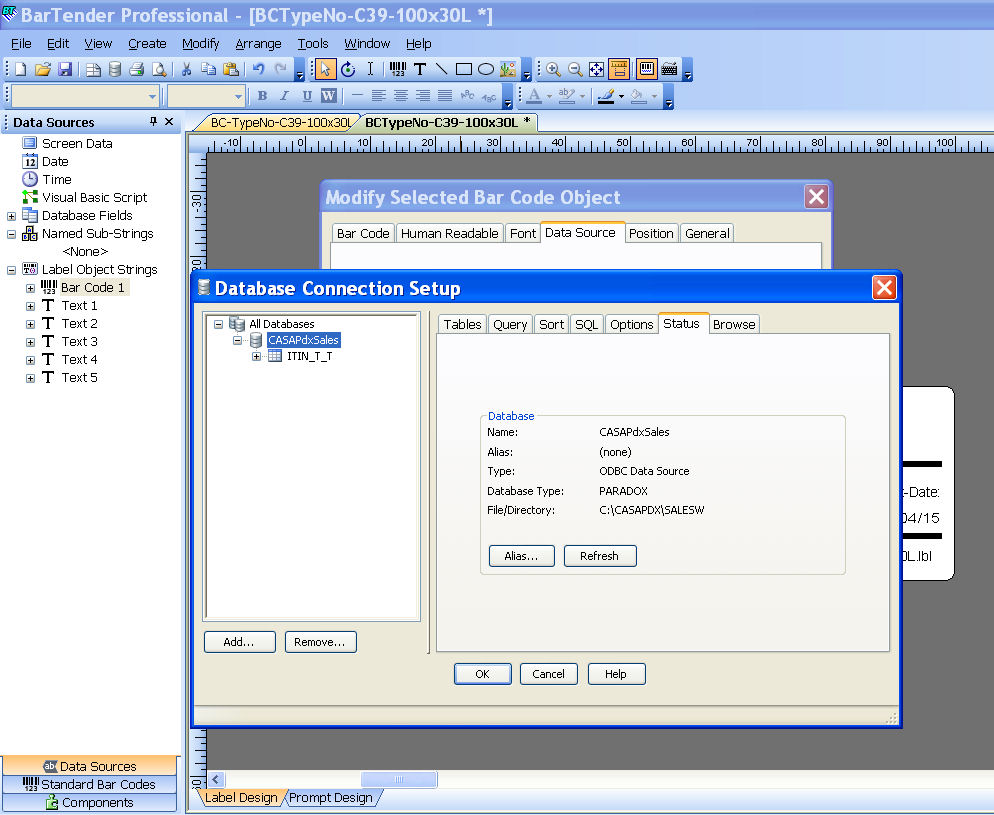The width and height of the screenshot is (994, 815).
Task: Toggle Bold formatting
Action: [262, 96]
